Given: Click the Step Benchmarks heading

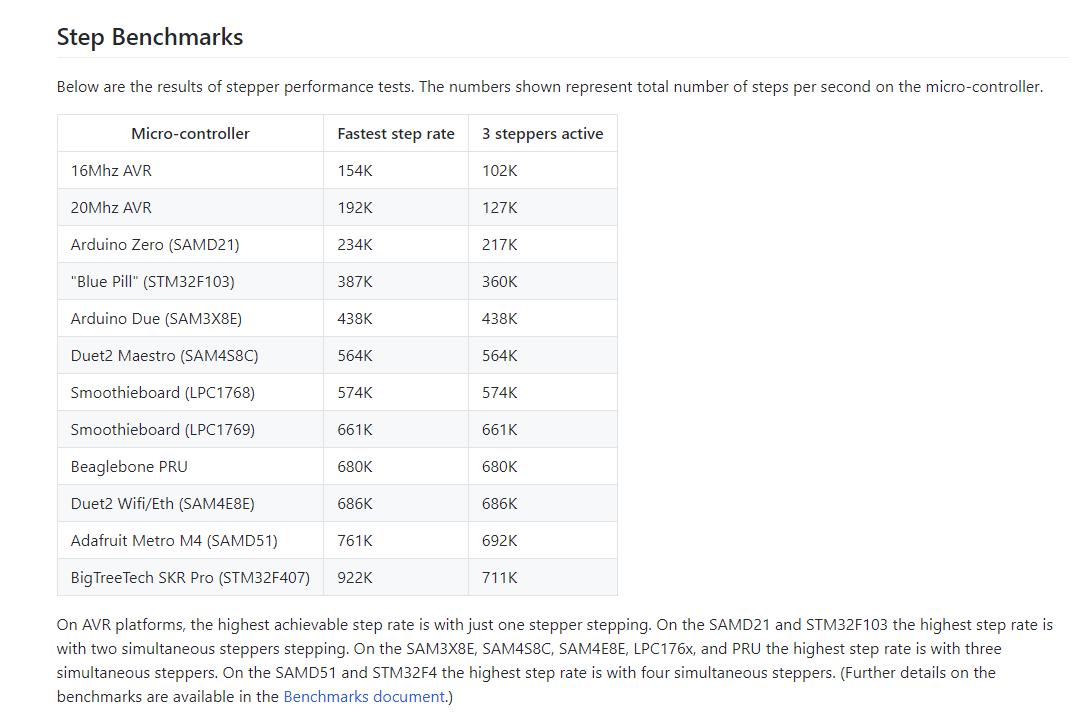Looking at the screenshot, I should coord(150,36).
